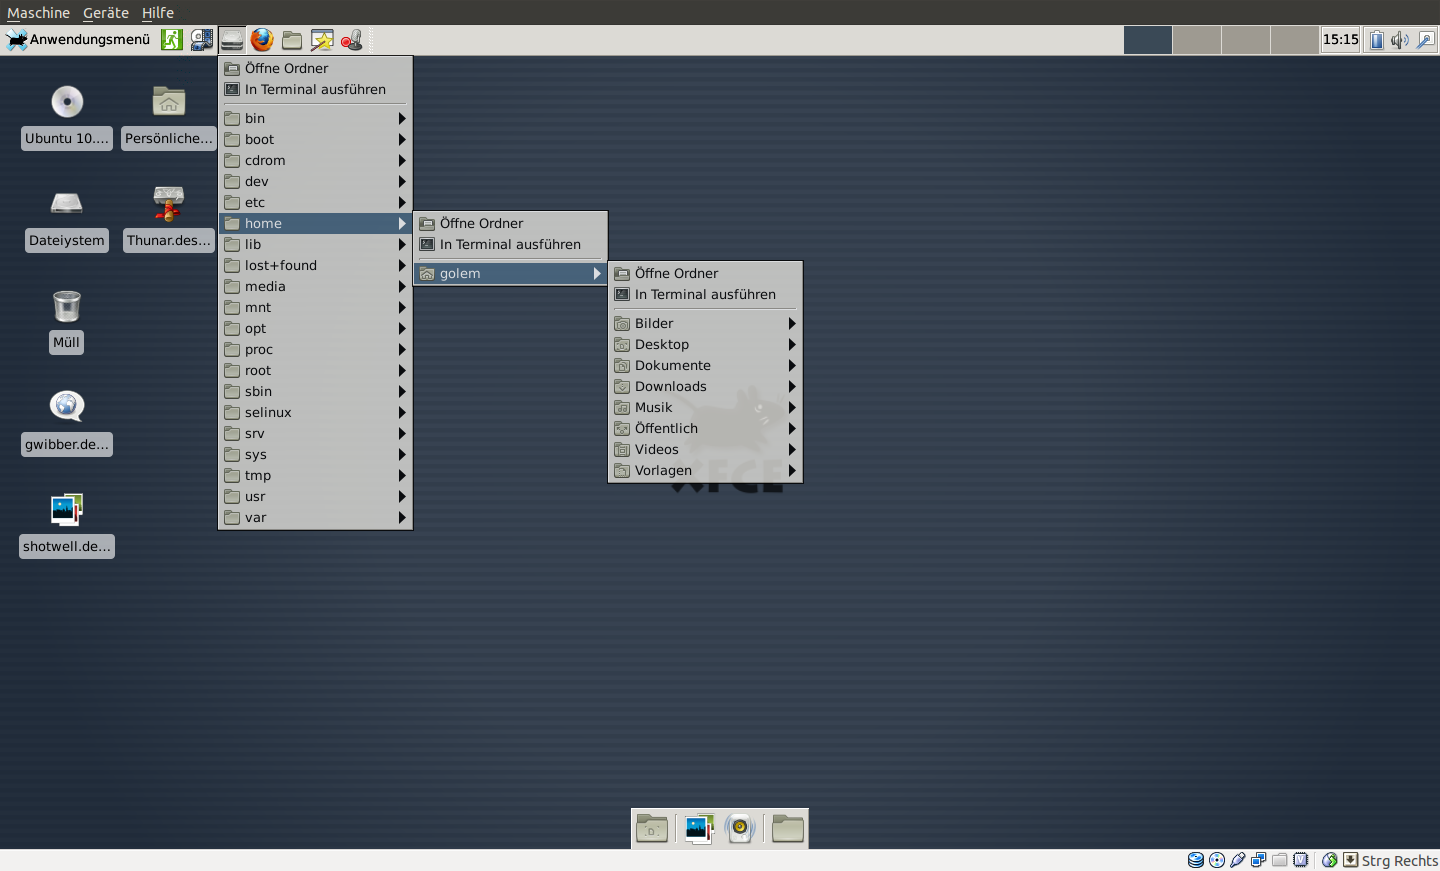Screen dimensions: 1440x871
Task: Click the CD-ROM icon in the status bar
Action: 1217,860
